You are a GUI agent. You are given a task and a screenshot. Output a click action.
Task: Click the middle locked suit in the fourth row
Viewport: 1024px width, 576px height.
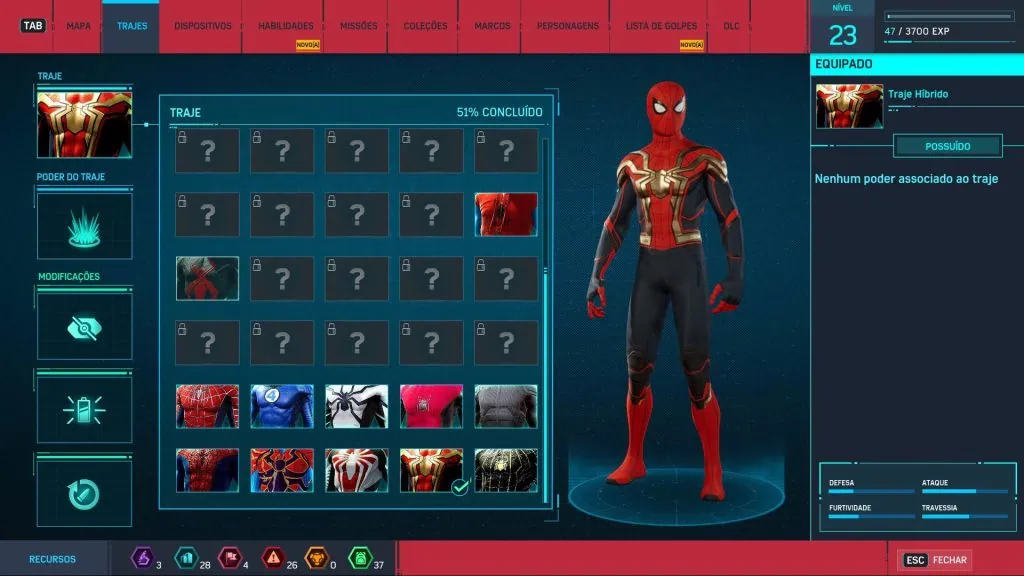(357, 342)
